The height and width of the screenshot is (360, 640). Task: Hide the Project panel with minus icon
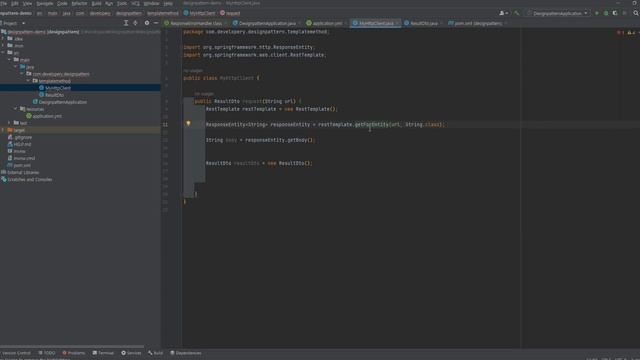(156, 23)
